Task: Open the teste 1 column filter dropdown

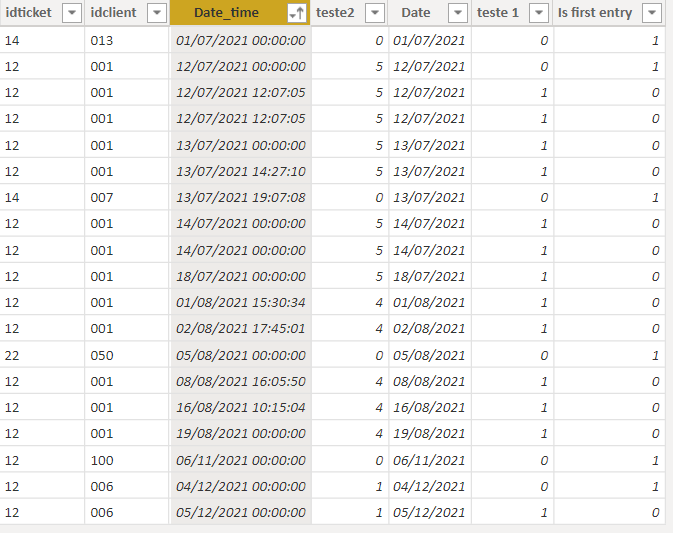Action: (x=539, y=13)
